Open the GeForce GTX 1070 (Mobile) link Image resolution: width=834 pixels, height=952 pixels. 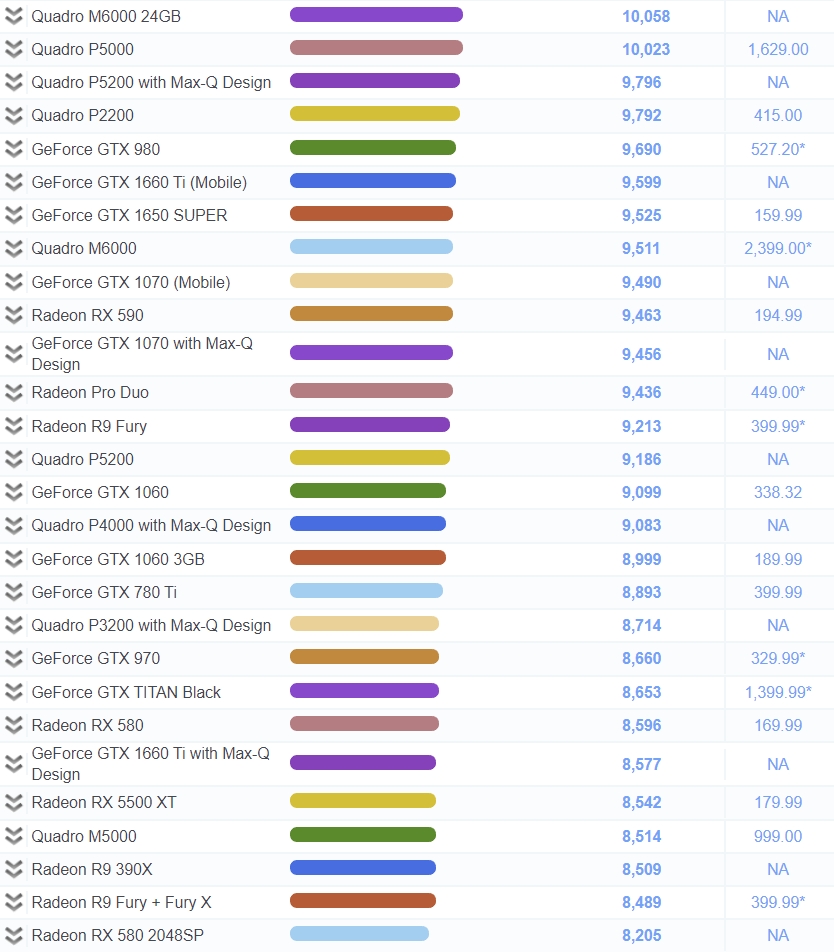pos(131,282)
